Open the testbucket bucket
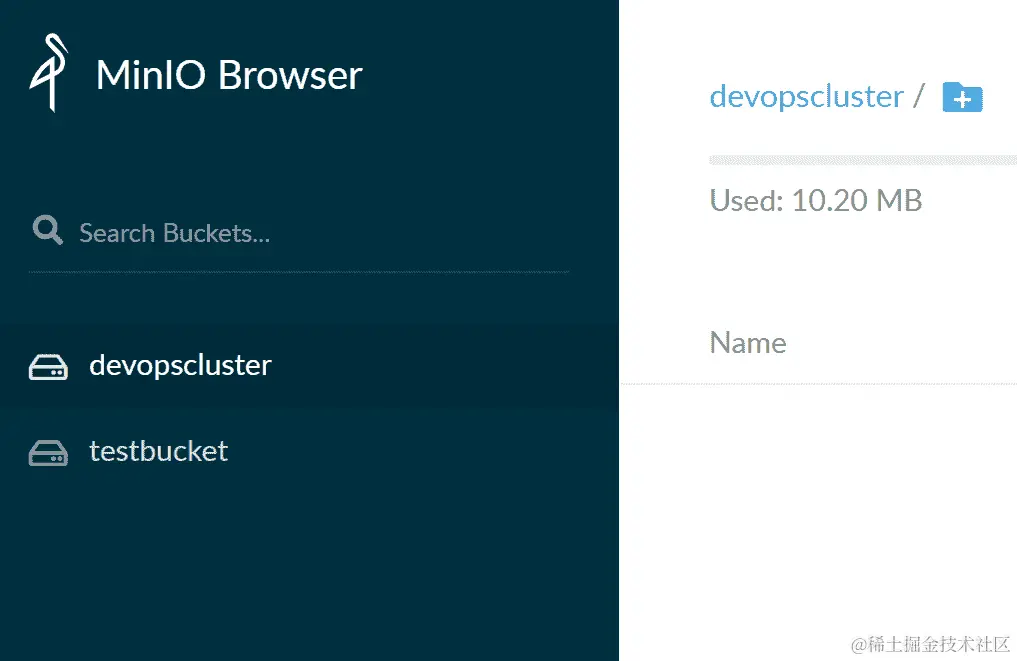 point(309,451)
